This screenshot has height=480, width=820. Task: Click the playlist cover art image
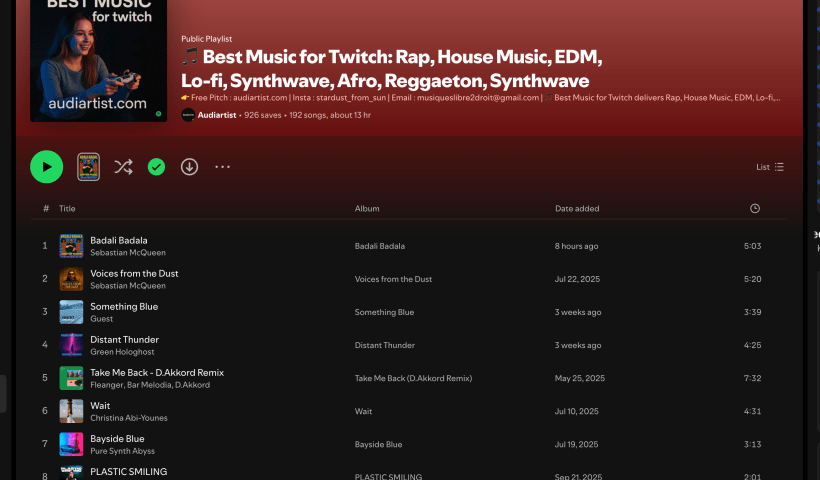98,60
